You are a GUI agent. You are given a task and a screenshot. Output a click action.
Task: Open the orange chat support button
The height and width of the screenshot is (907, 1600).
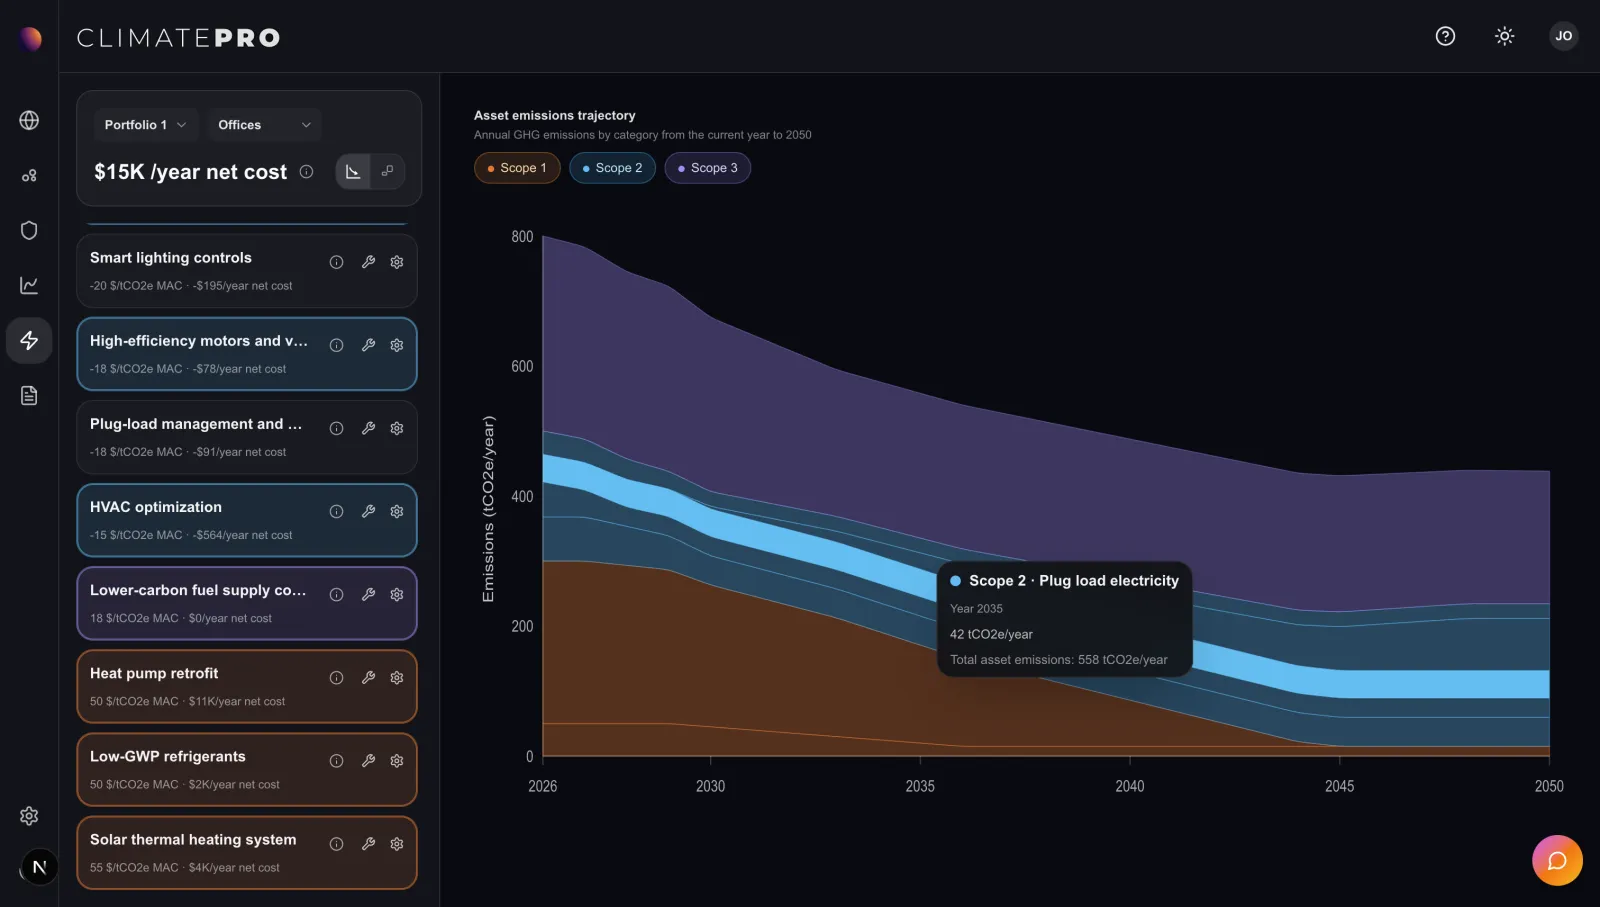pos(1557,860)
